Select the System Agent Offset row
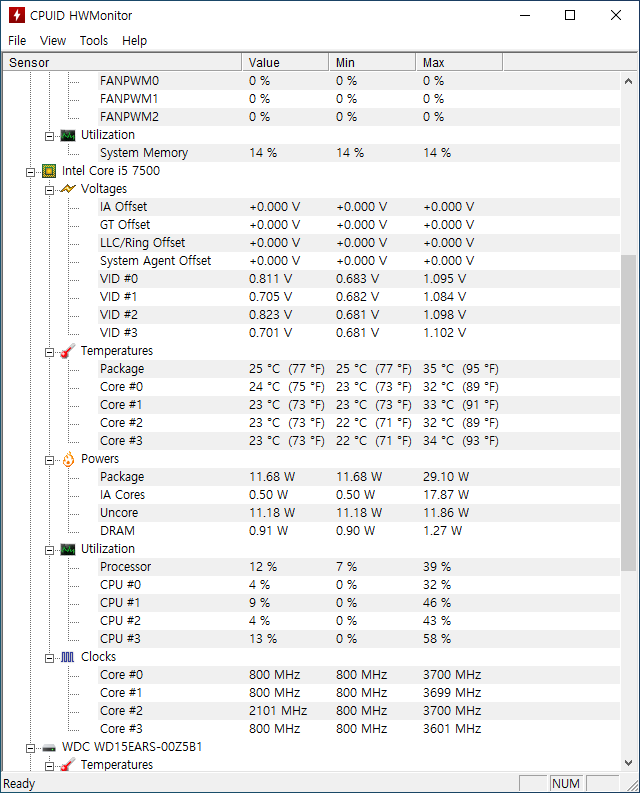Screen dimensions: 640x793 click(359, 261)
